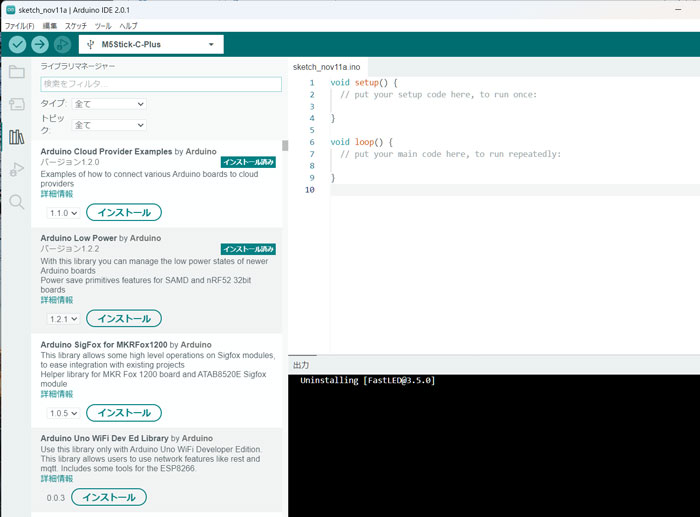Open the M5Stick-C-Plus board selector dropdown
This screenshot has height=517, width=700.
coord(151,44)
